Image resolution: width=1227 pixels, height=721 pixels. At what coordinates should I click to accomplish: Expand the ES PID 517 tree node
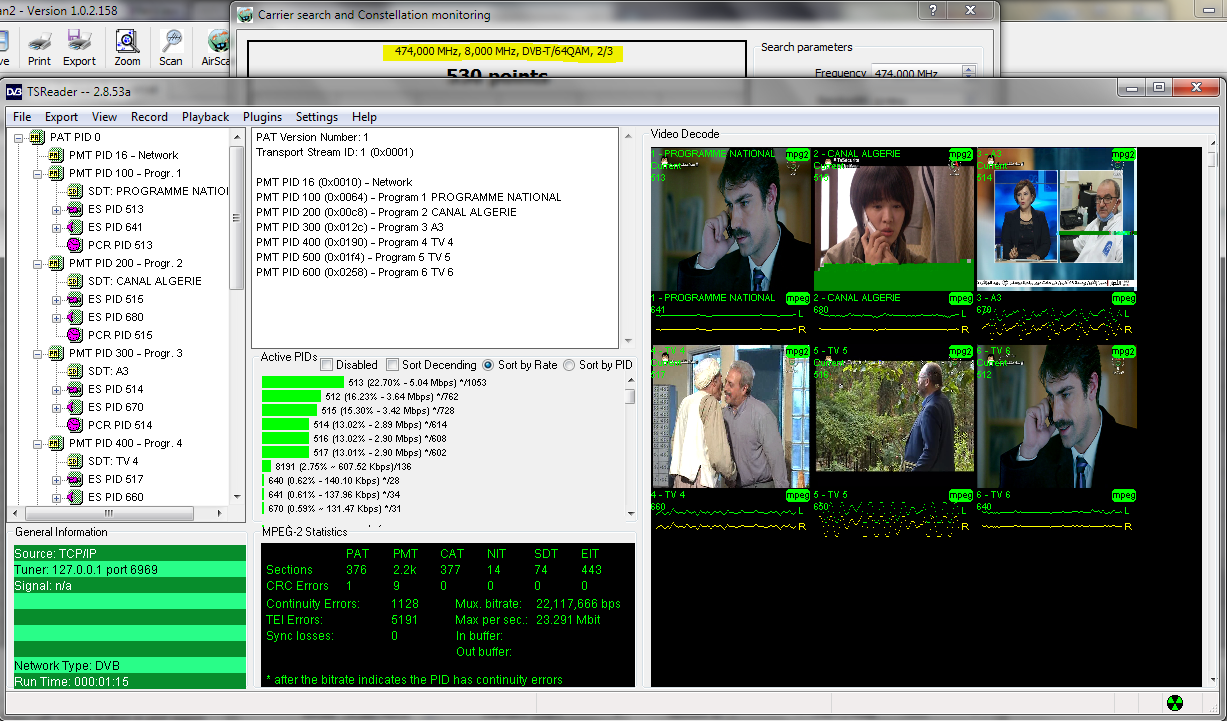click(x=56, y=479)
